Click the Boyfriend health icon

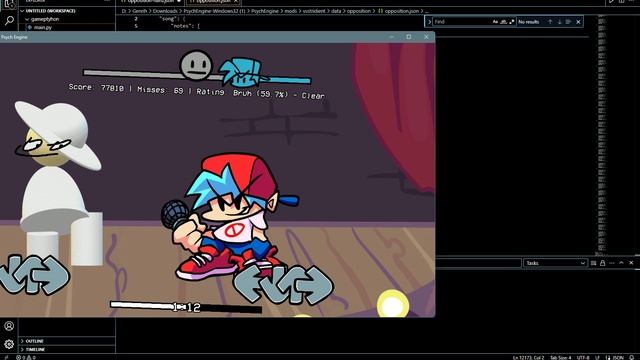(241, 72)
